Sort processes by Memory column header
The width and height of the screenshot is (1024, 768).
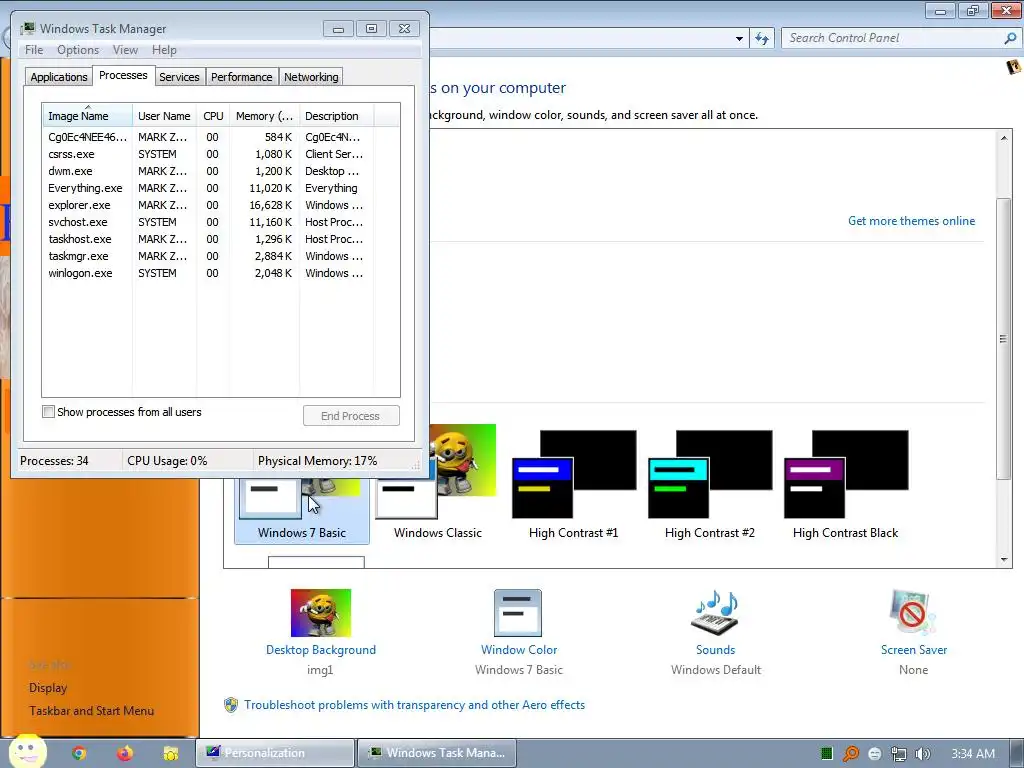click(264, 116)
